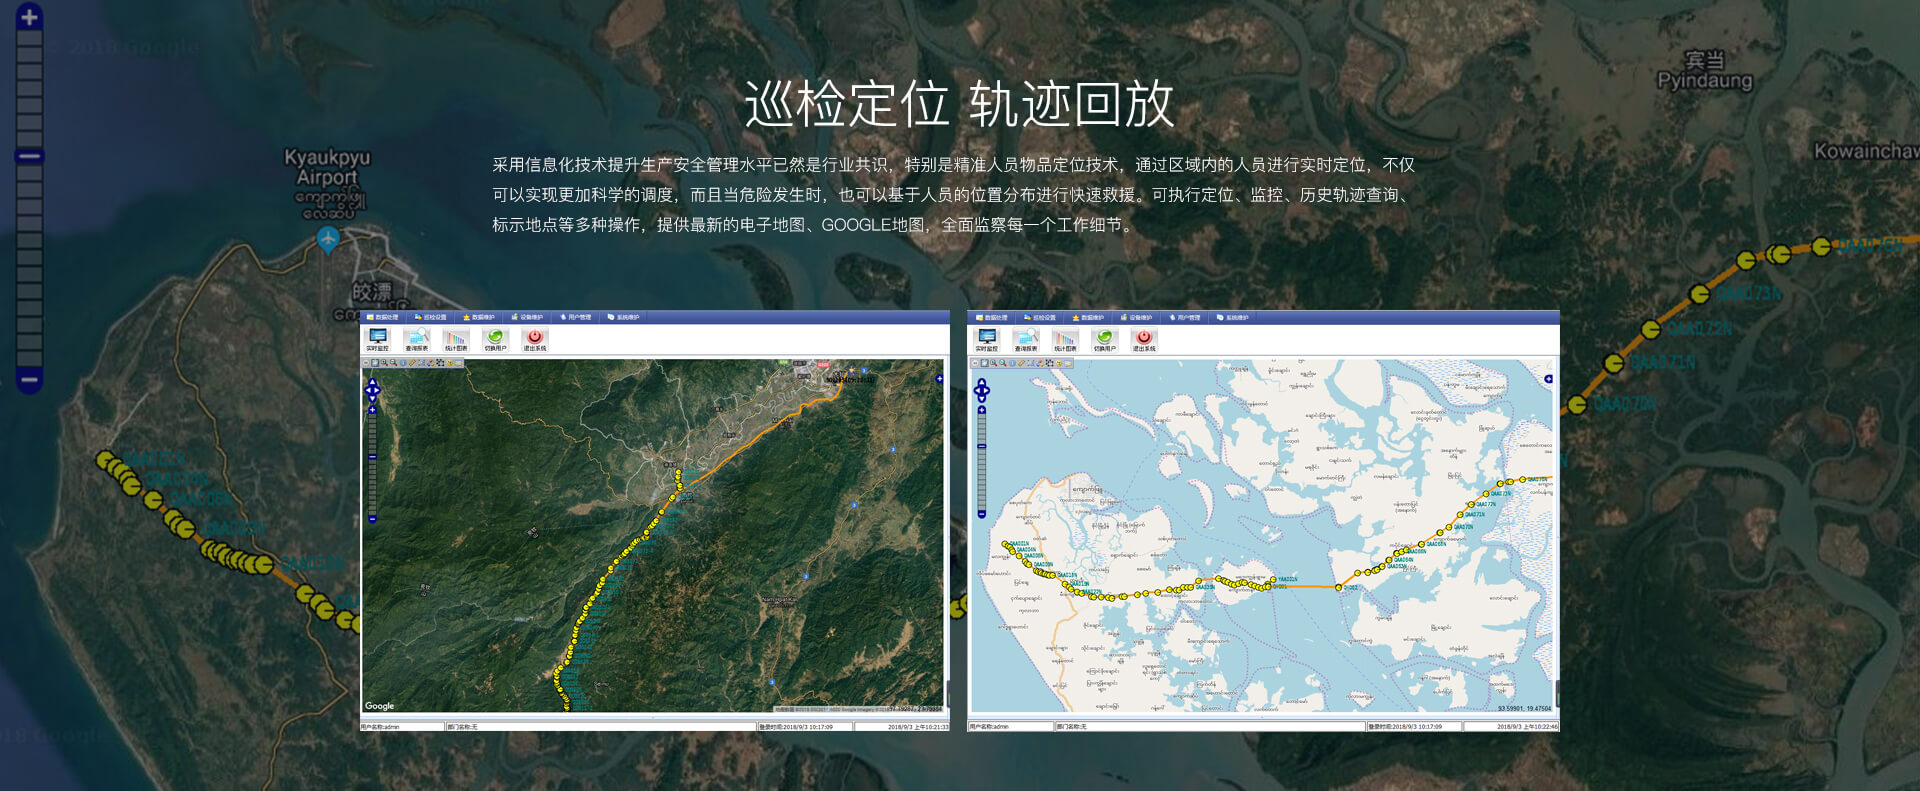Click 统计图表 chart icon in left window

tap(456, 338)
